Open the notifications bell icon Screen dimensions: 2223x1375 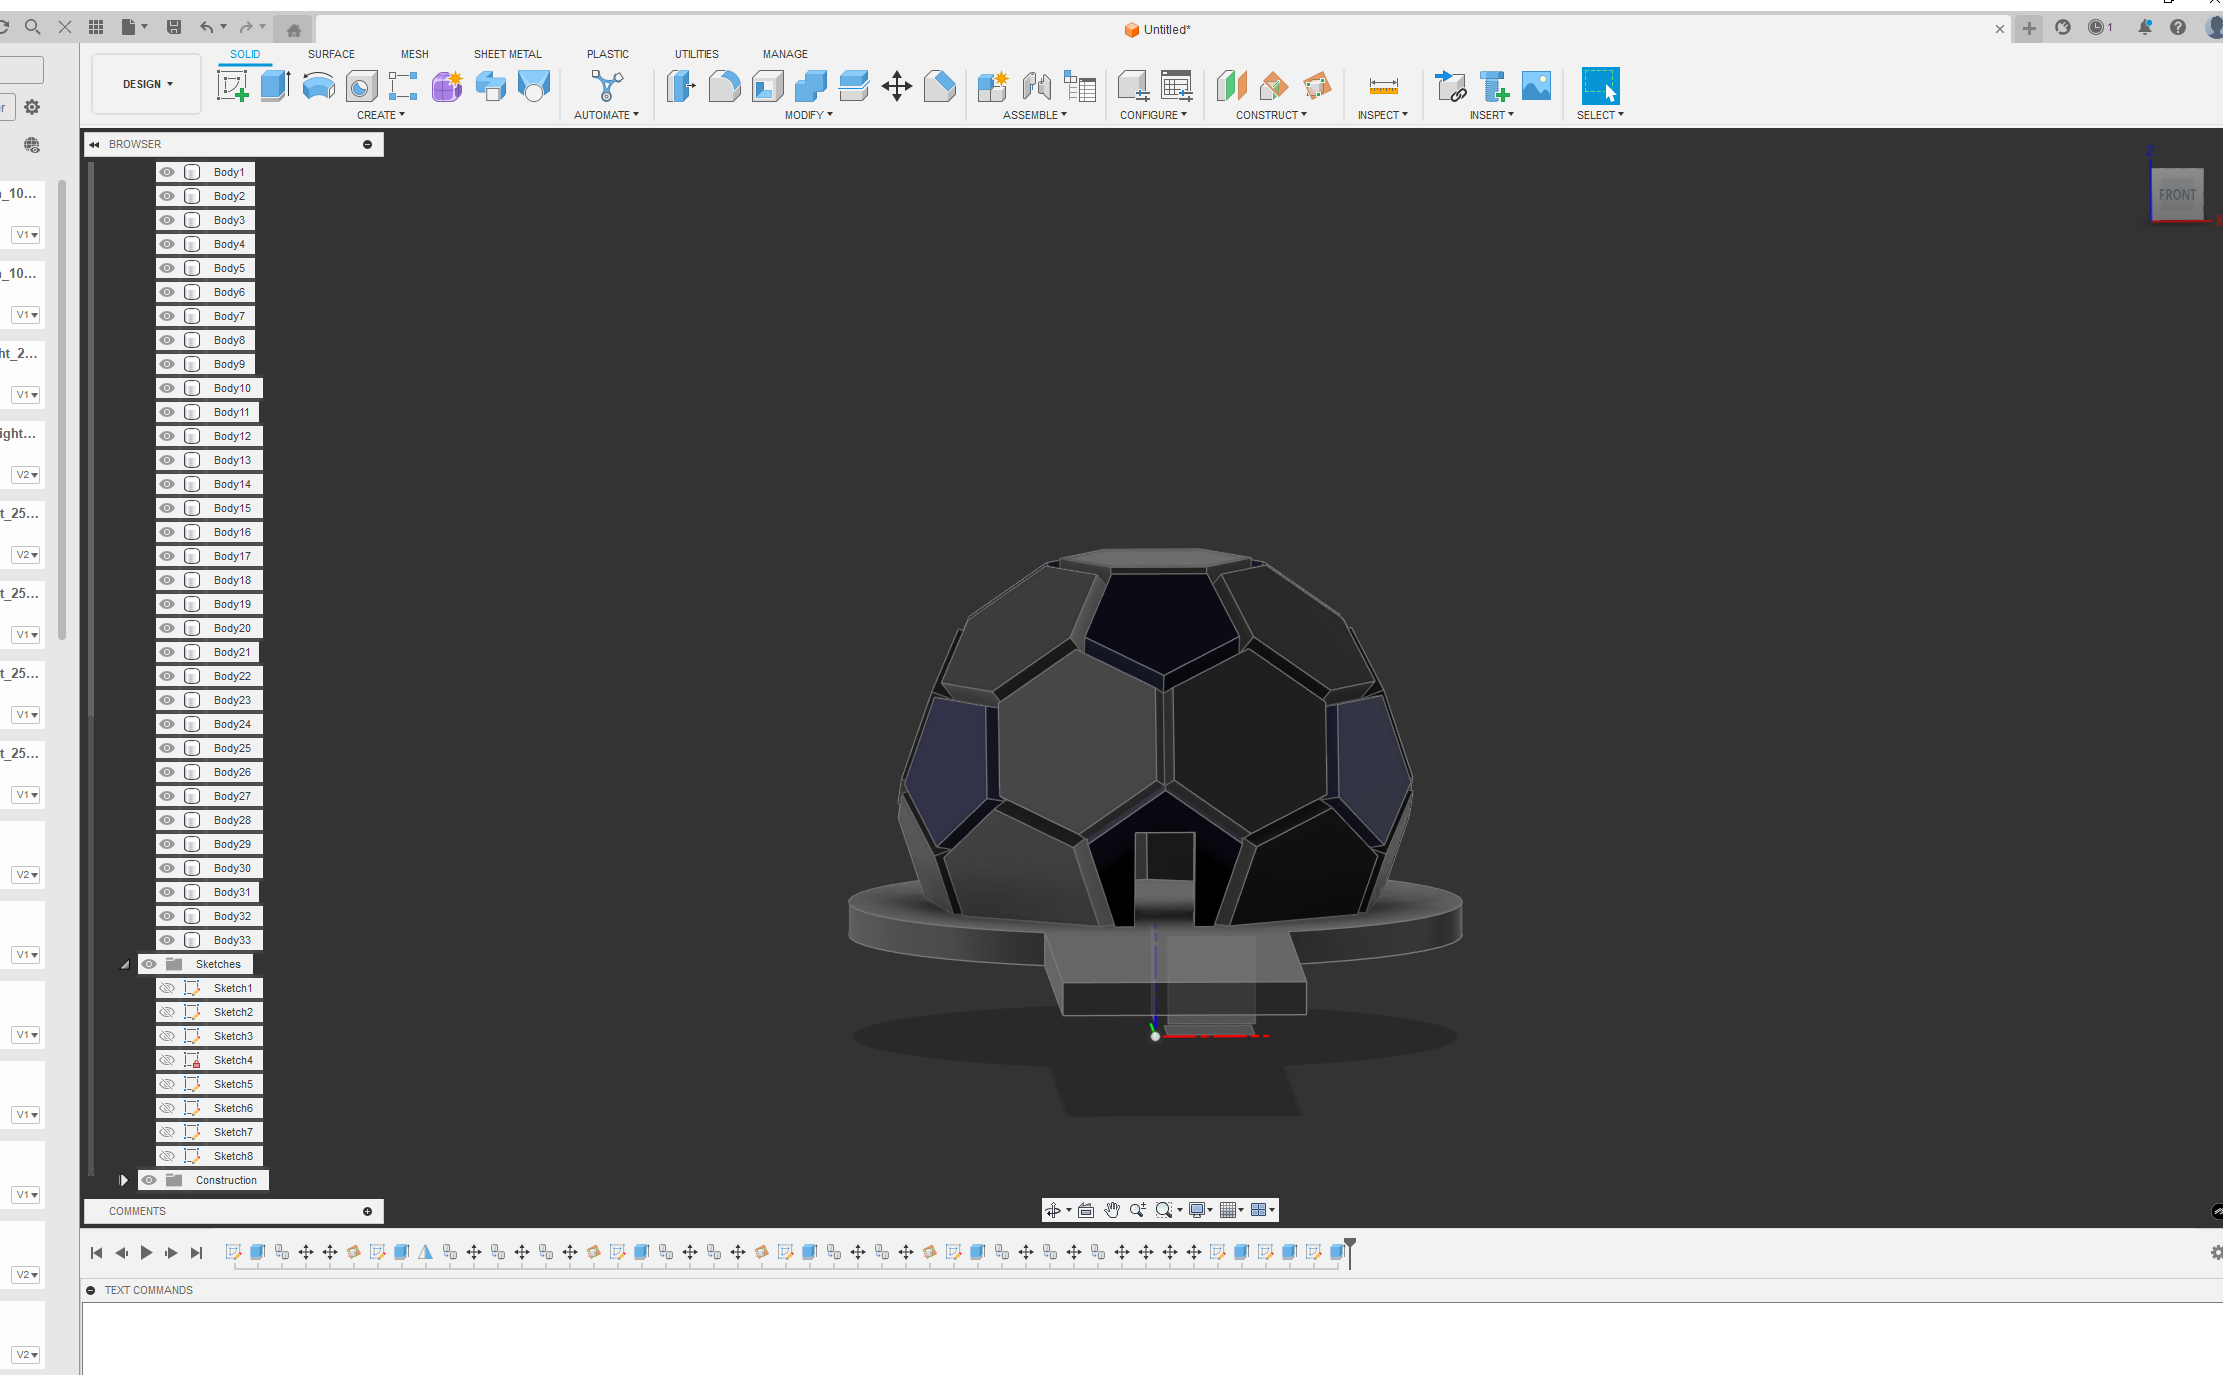[2144, 28]
